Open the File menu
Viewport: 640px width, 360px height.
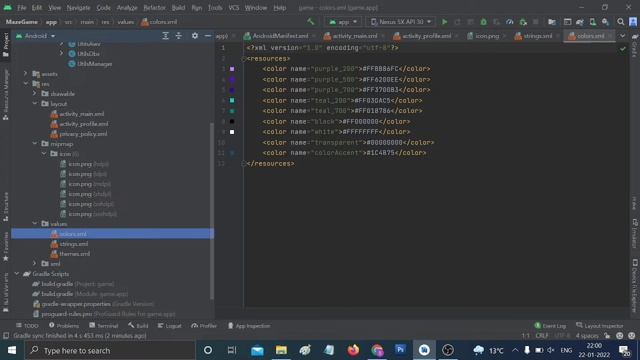(21, 7)
